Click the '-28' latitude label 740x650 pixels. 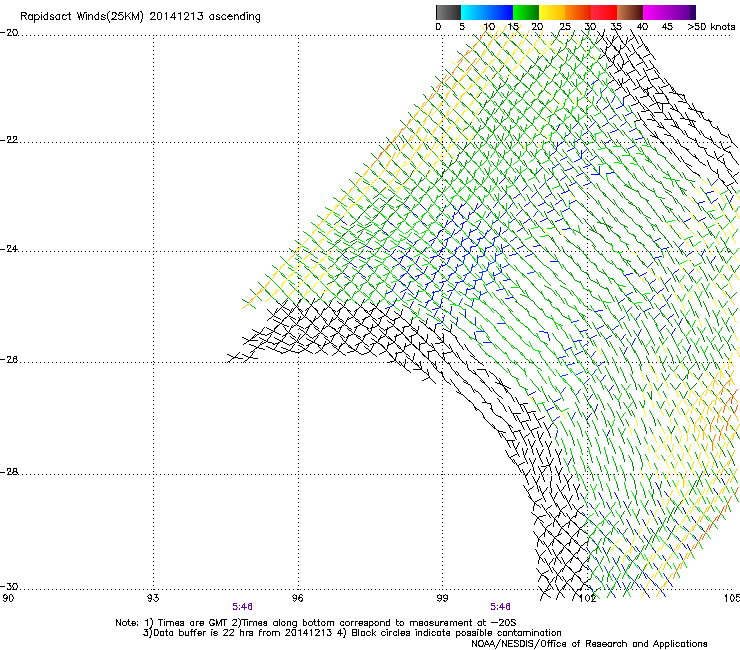click(9, 472)
